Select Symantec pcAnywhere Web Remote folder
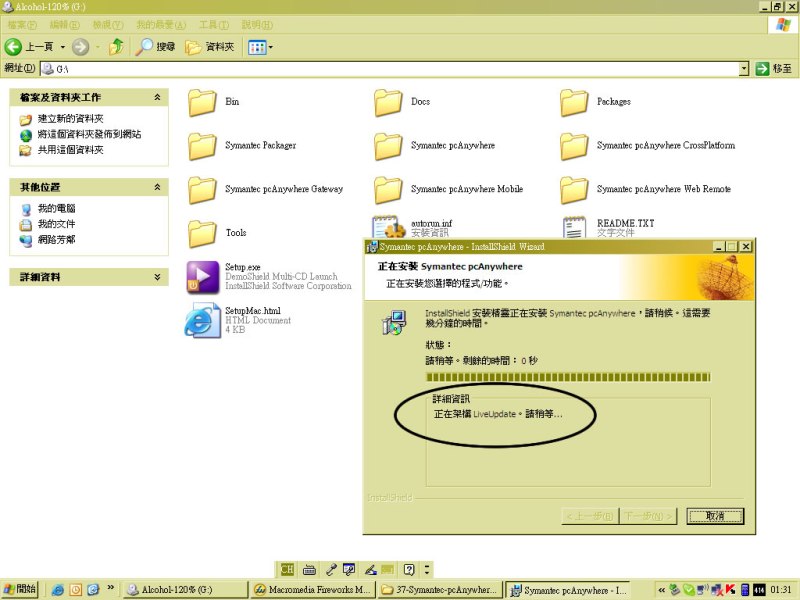800x600 pixels. 645,189
